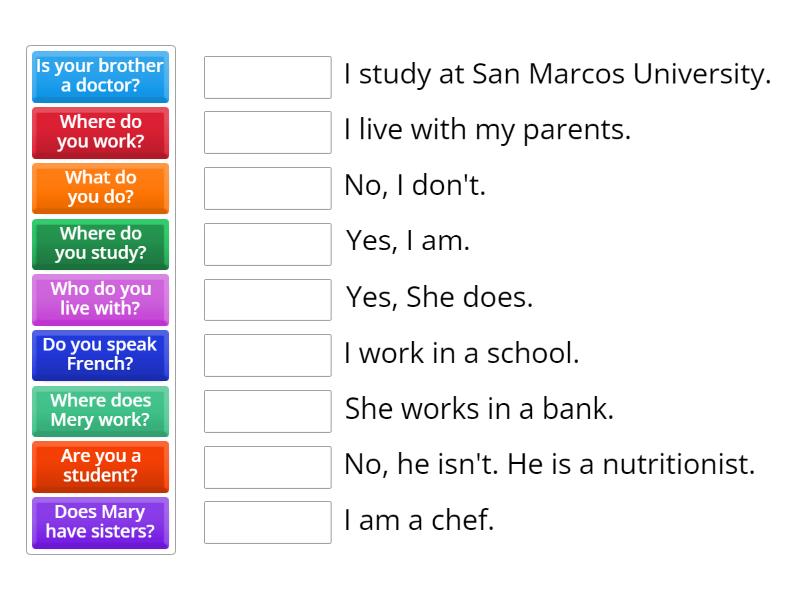The image size is (800, 600).
Task: Click the 'Where do you study?' card
Action: point(100,244)
